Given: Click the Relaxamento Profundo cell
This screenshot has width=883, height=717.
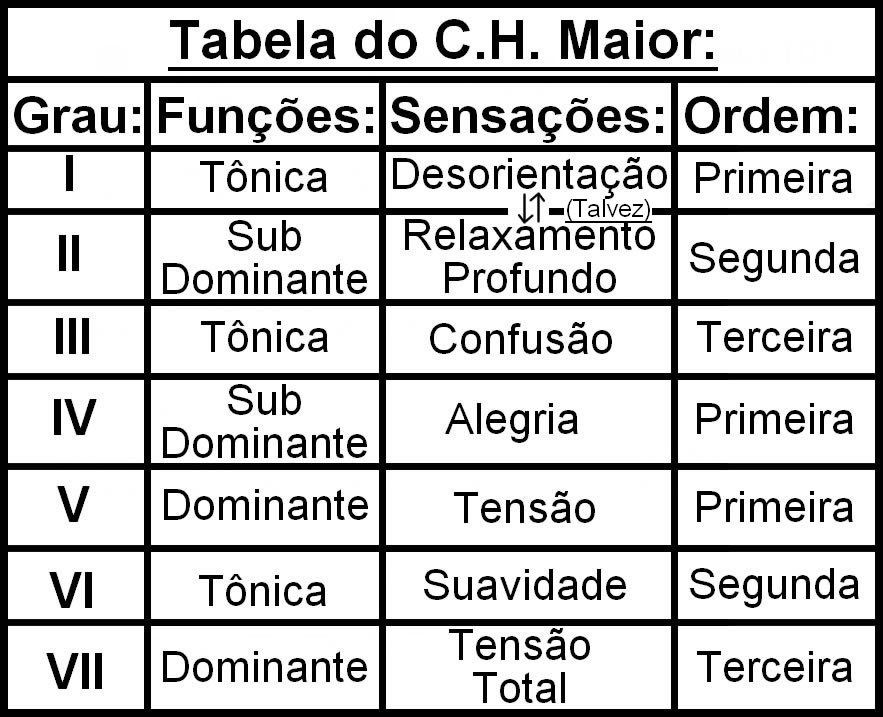Looking at the screenshot, I should 528,257.
